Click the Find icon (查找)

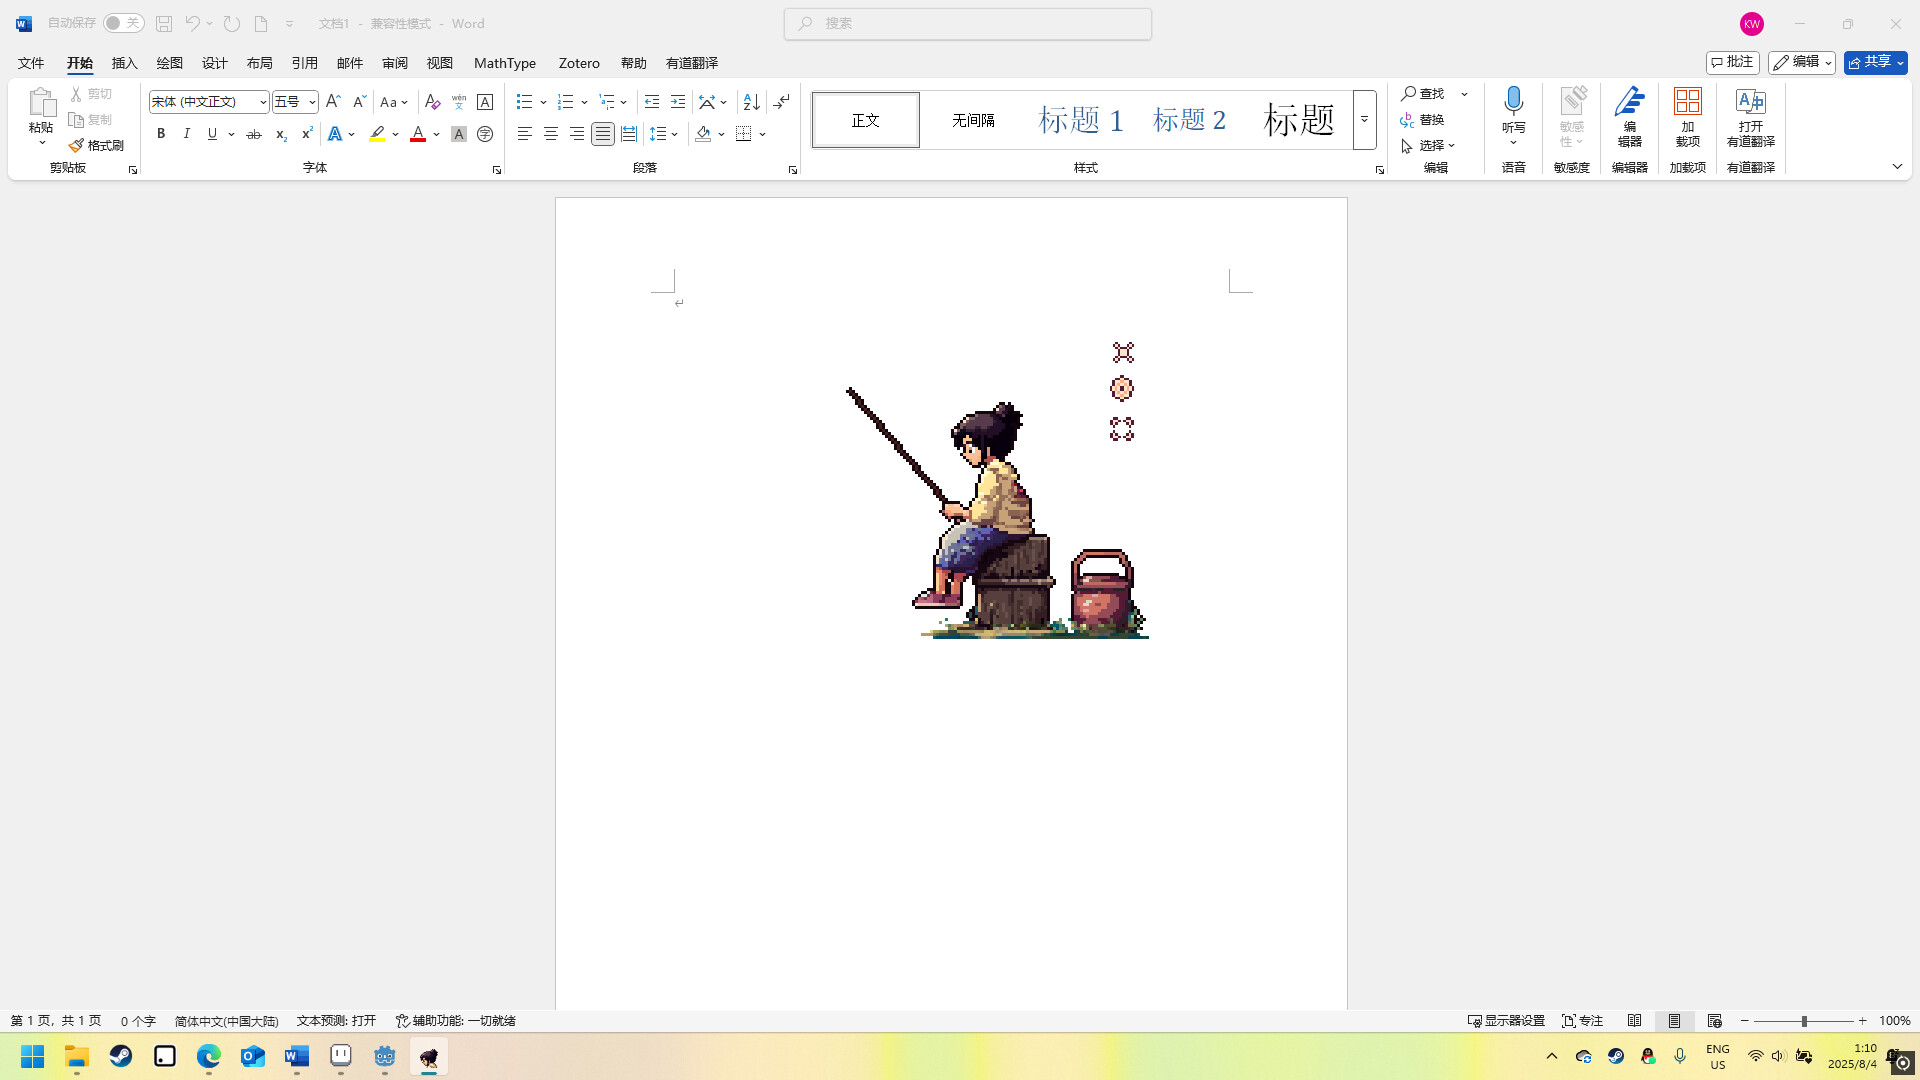(x=1422, y=93)
